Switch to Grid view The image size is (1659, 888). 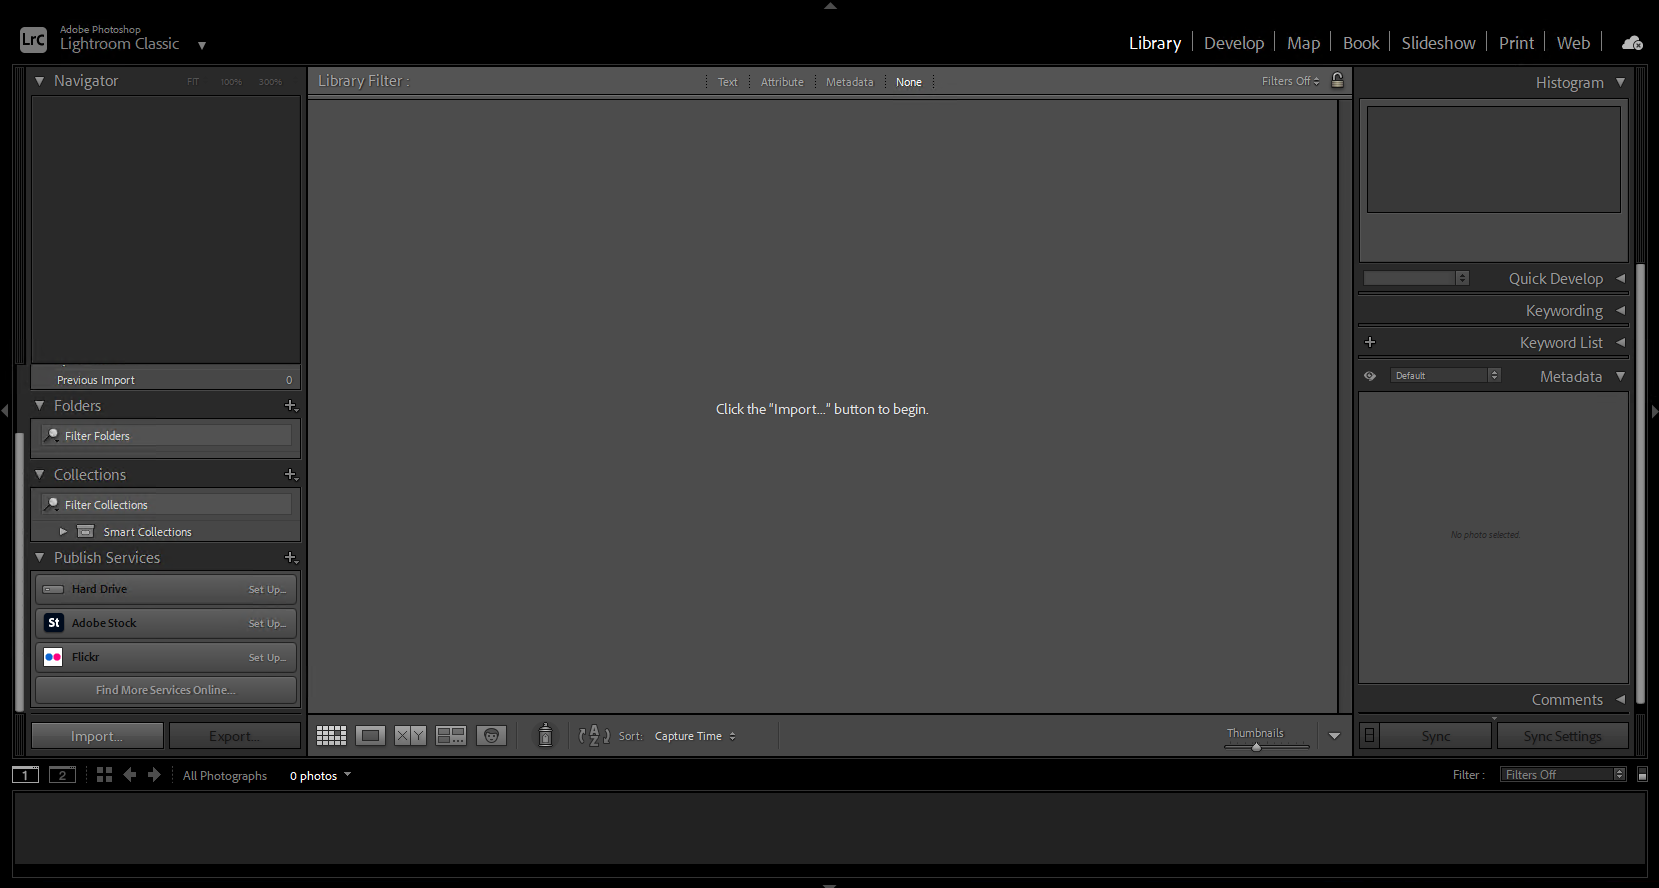(x=331, y=736)
